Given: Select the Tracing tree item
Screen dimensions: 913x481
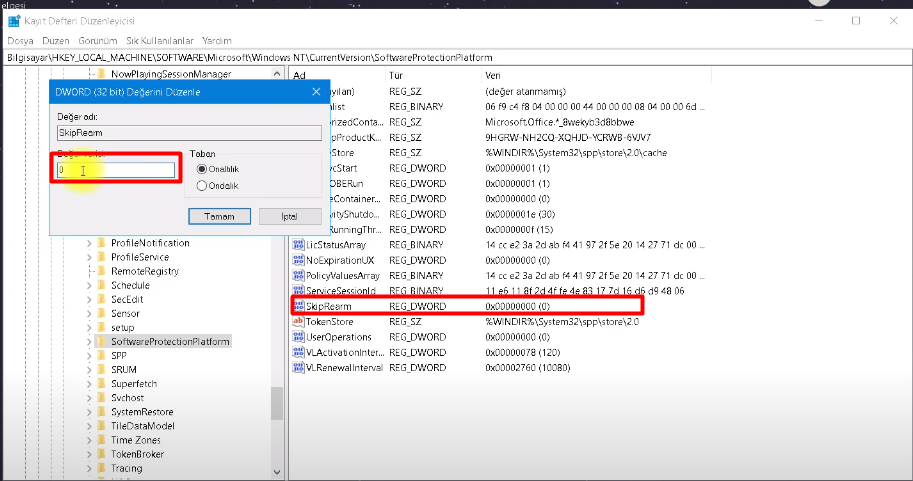Looking at the screenshot, I should 126,468.
